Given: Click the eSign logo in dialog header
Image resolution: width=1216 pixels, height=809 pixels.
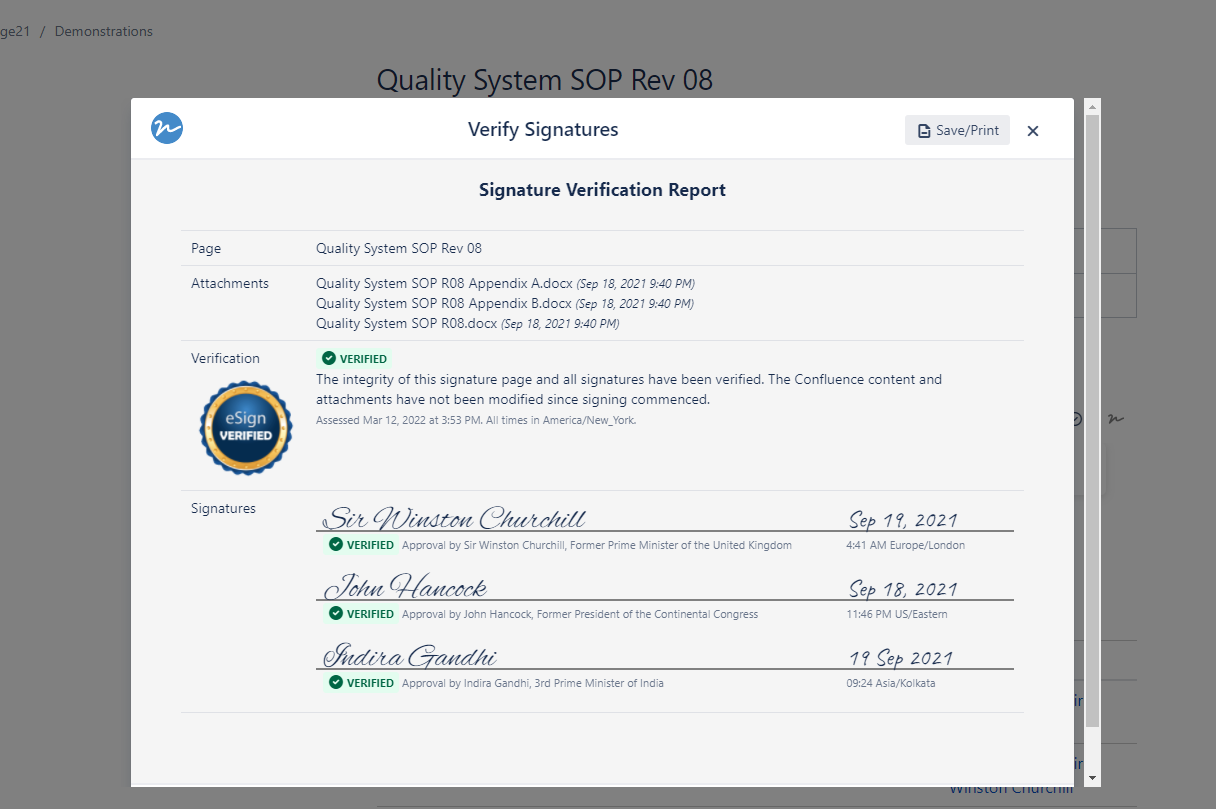Looking at the screenshot, I should [x=167, y=128].
